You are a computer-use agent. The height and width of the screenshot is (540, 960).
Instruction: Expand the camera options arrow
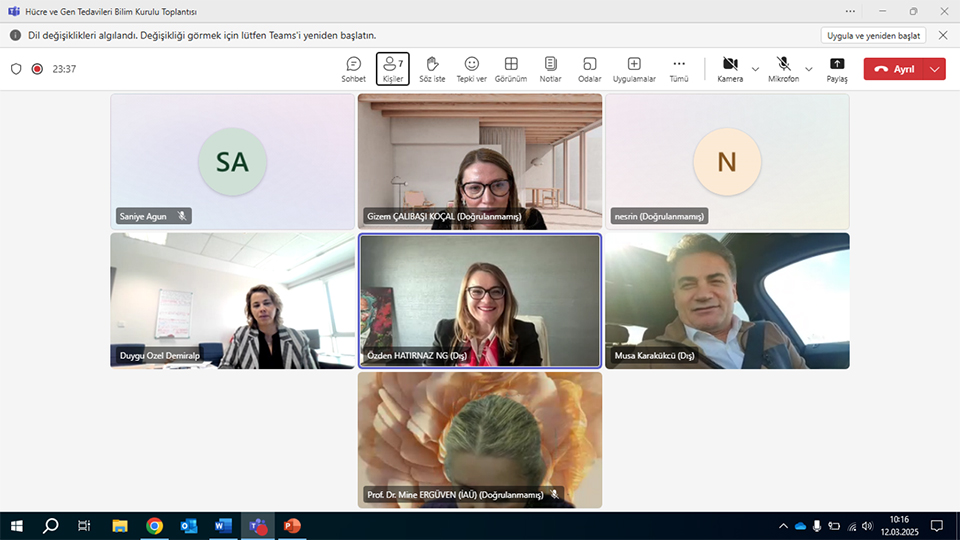tap(755, 69)
